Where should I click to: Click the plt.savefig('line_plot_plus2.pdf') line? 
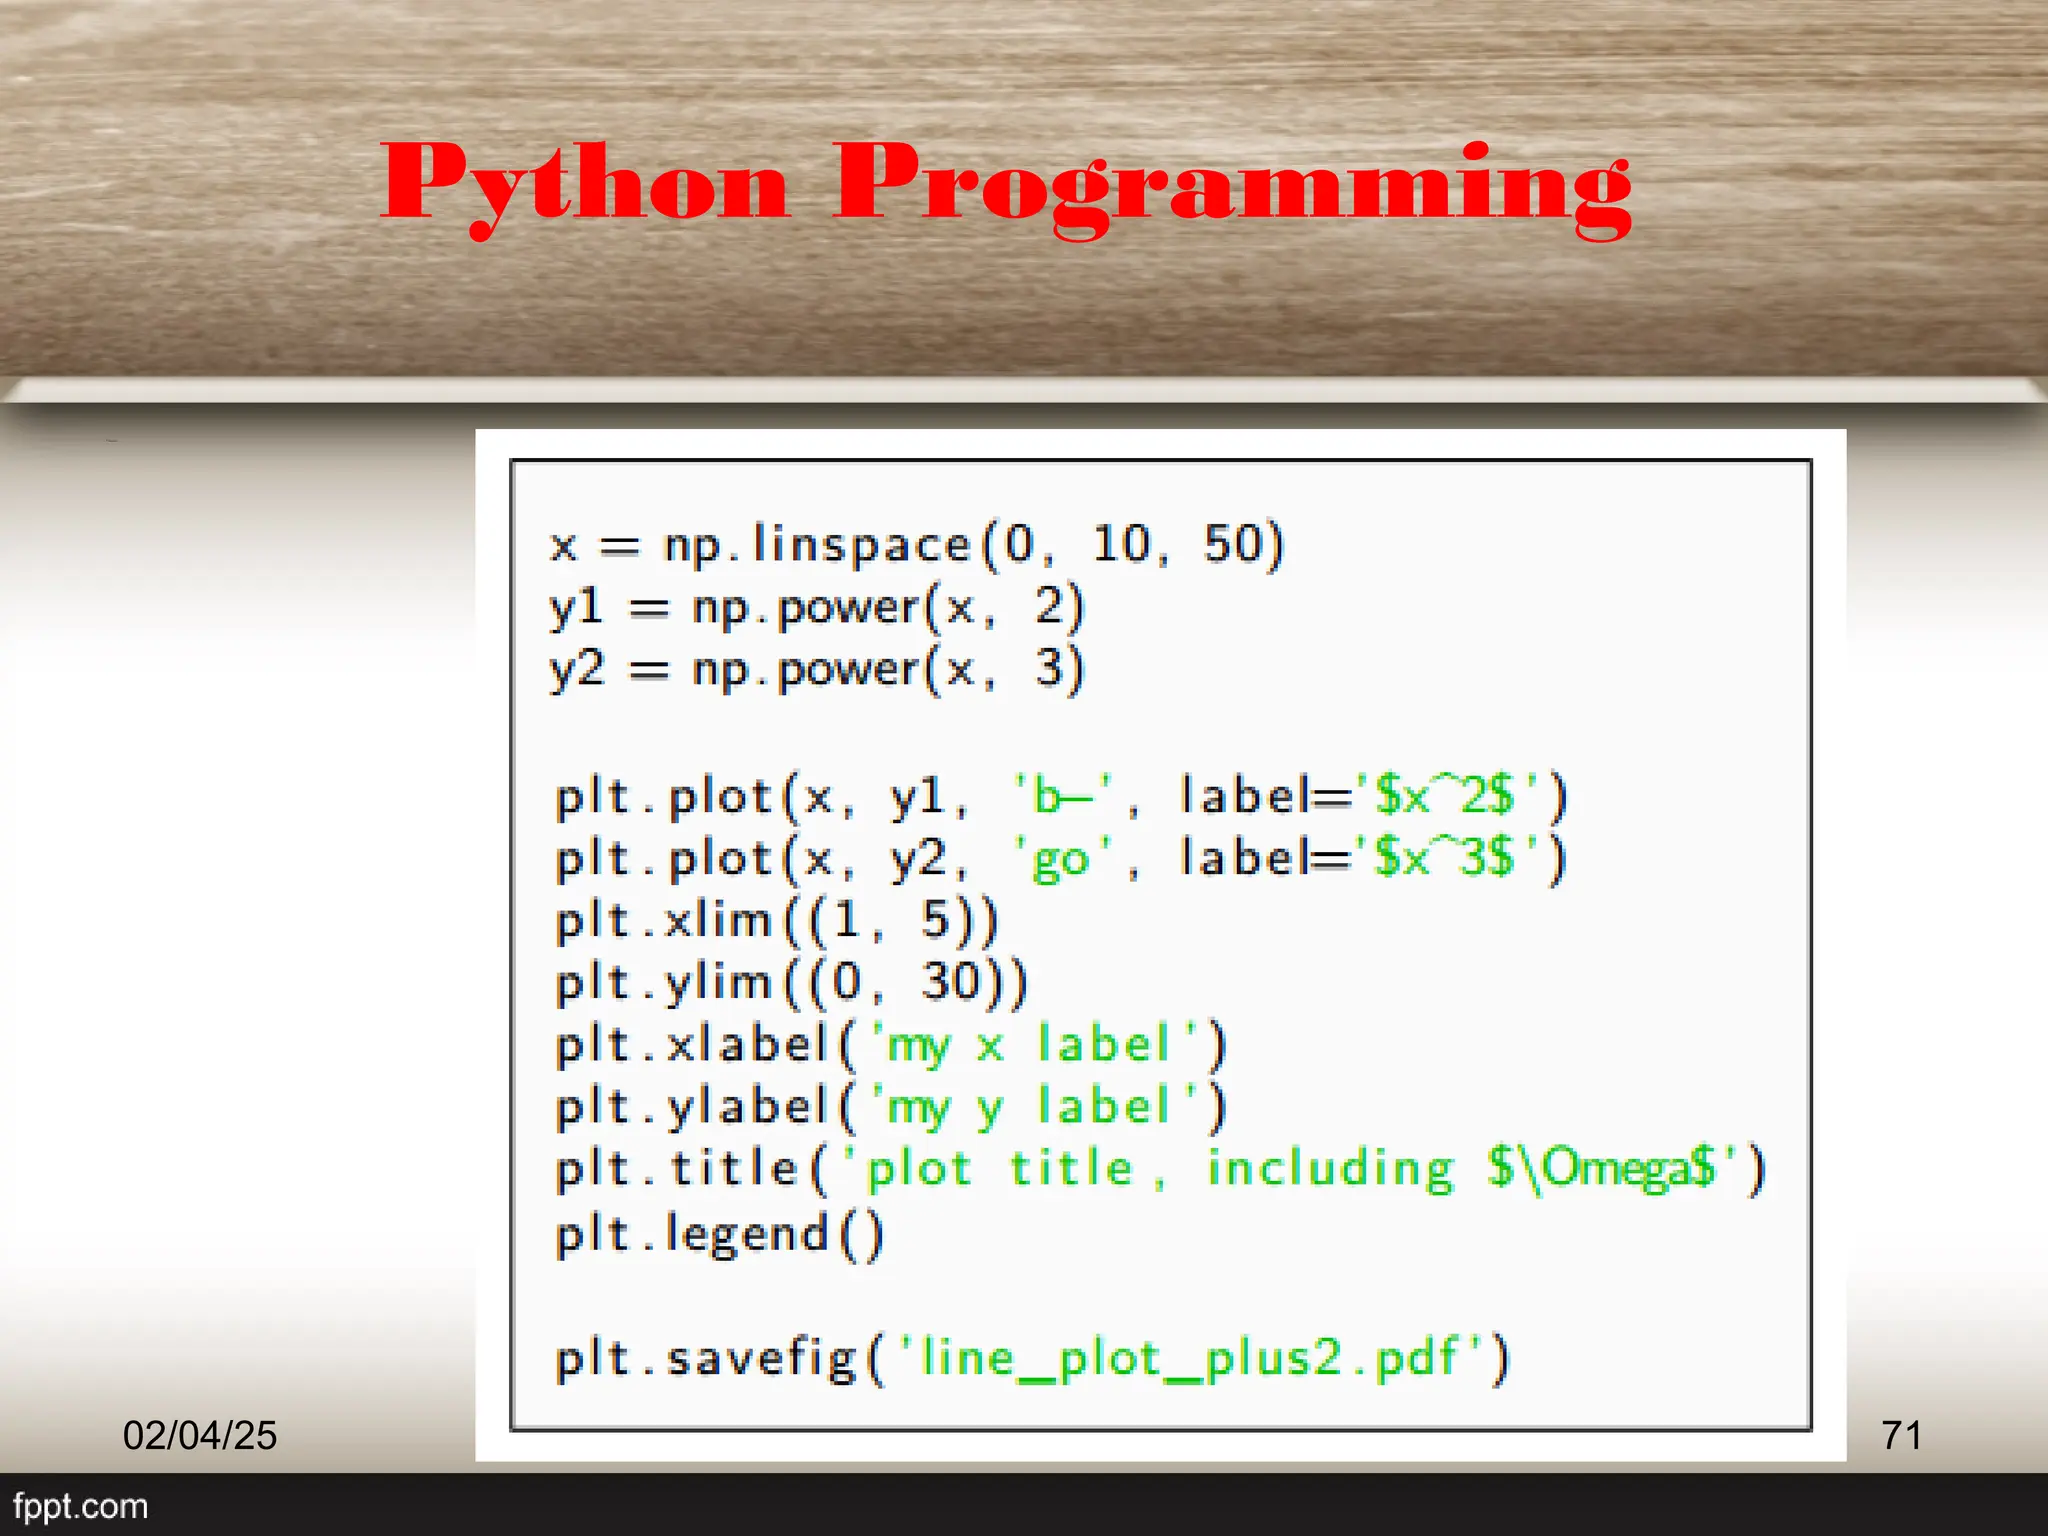click(1032, 1359)
